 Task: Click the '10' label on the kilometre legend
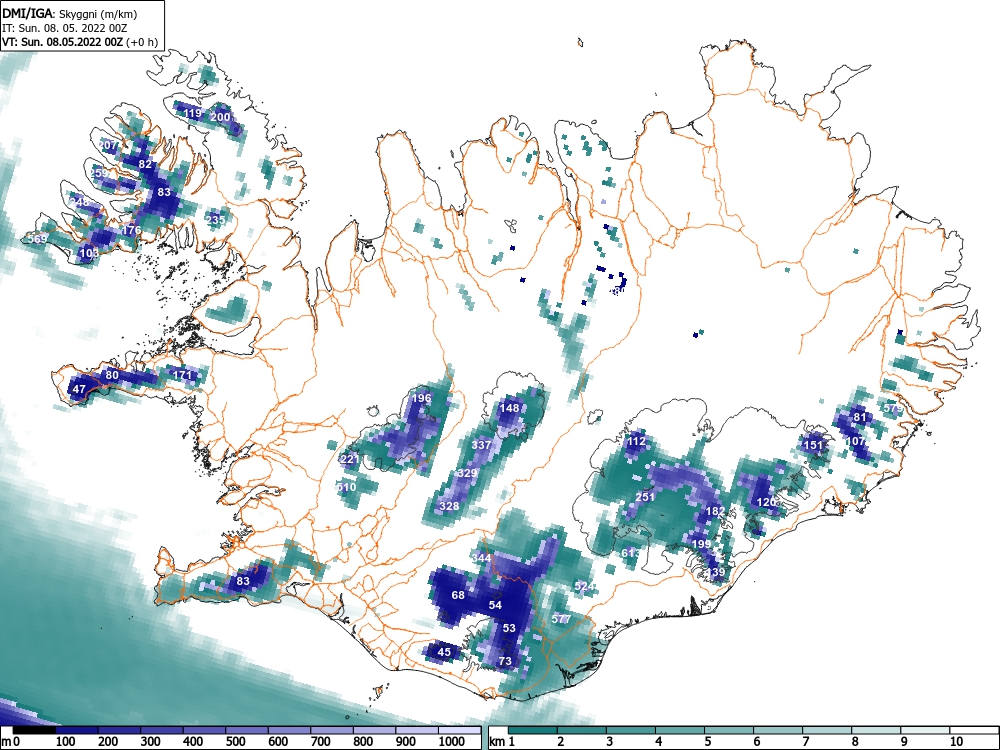(x=956, y=742)
